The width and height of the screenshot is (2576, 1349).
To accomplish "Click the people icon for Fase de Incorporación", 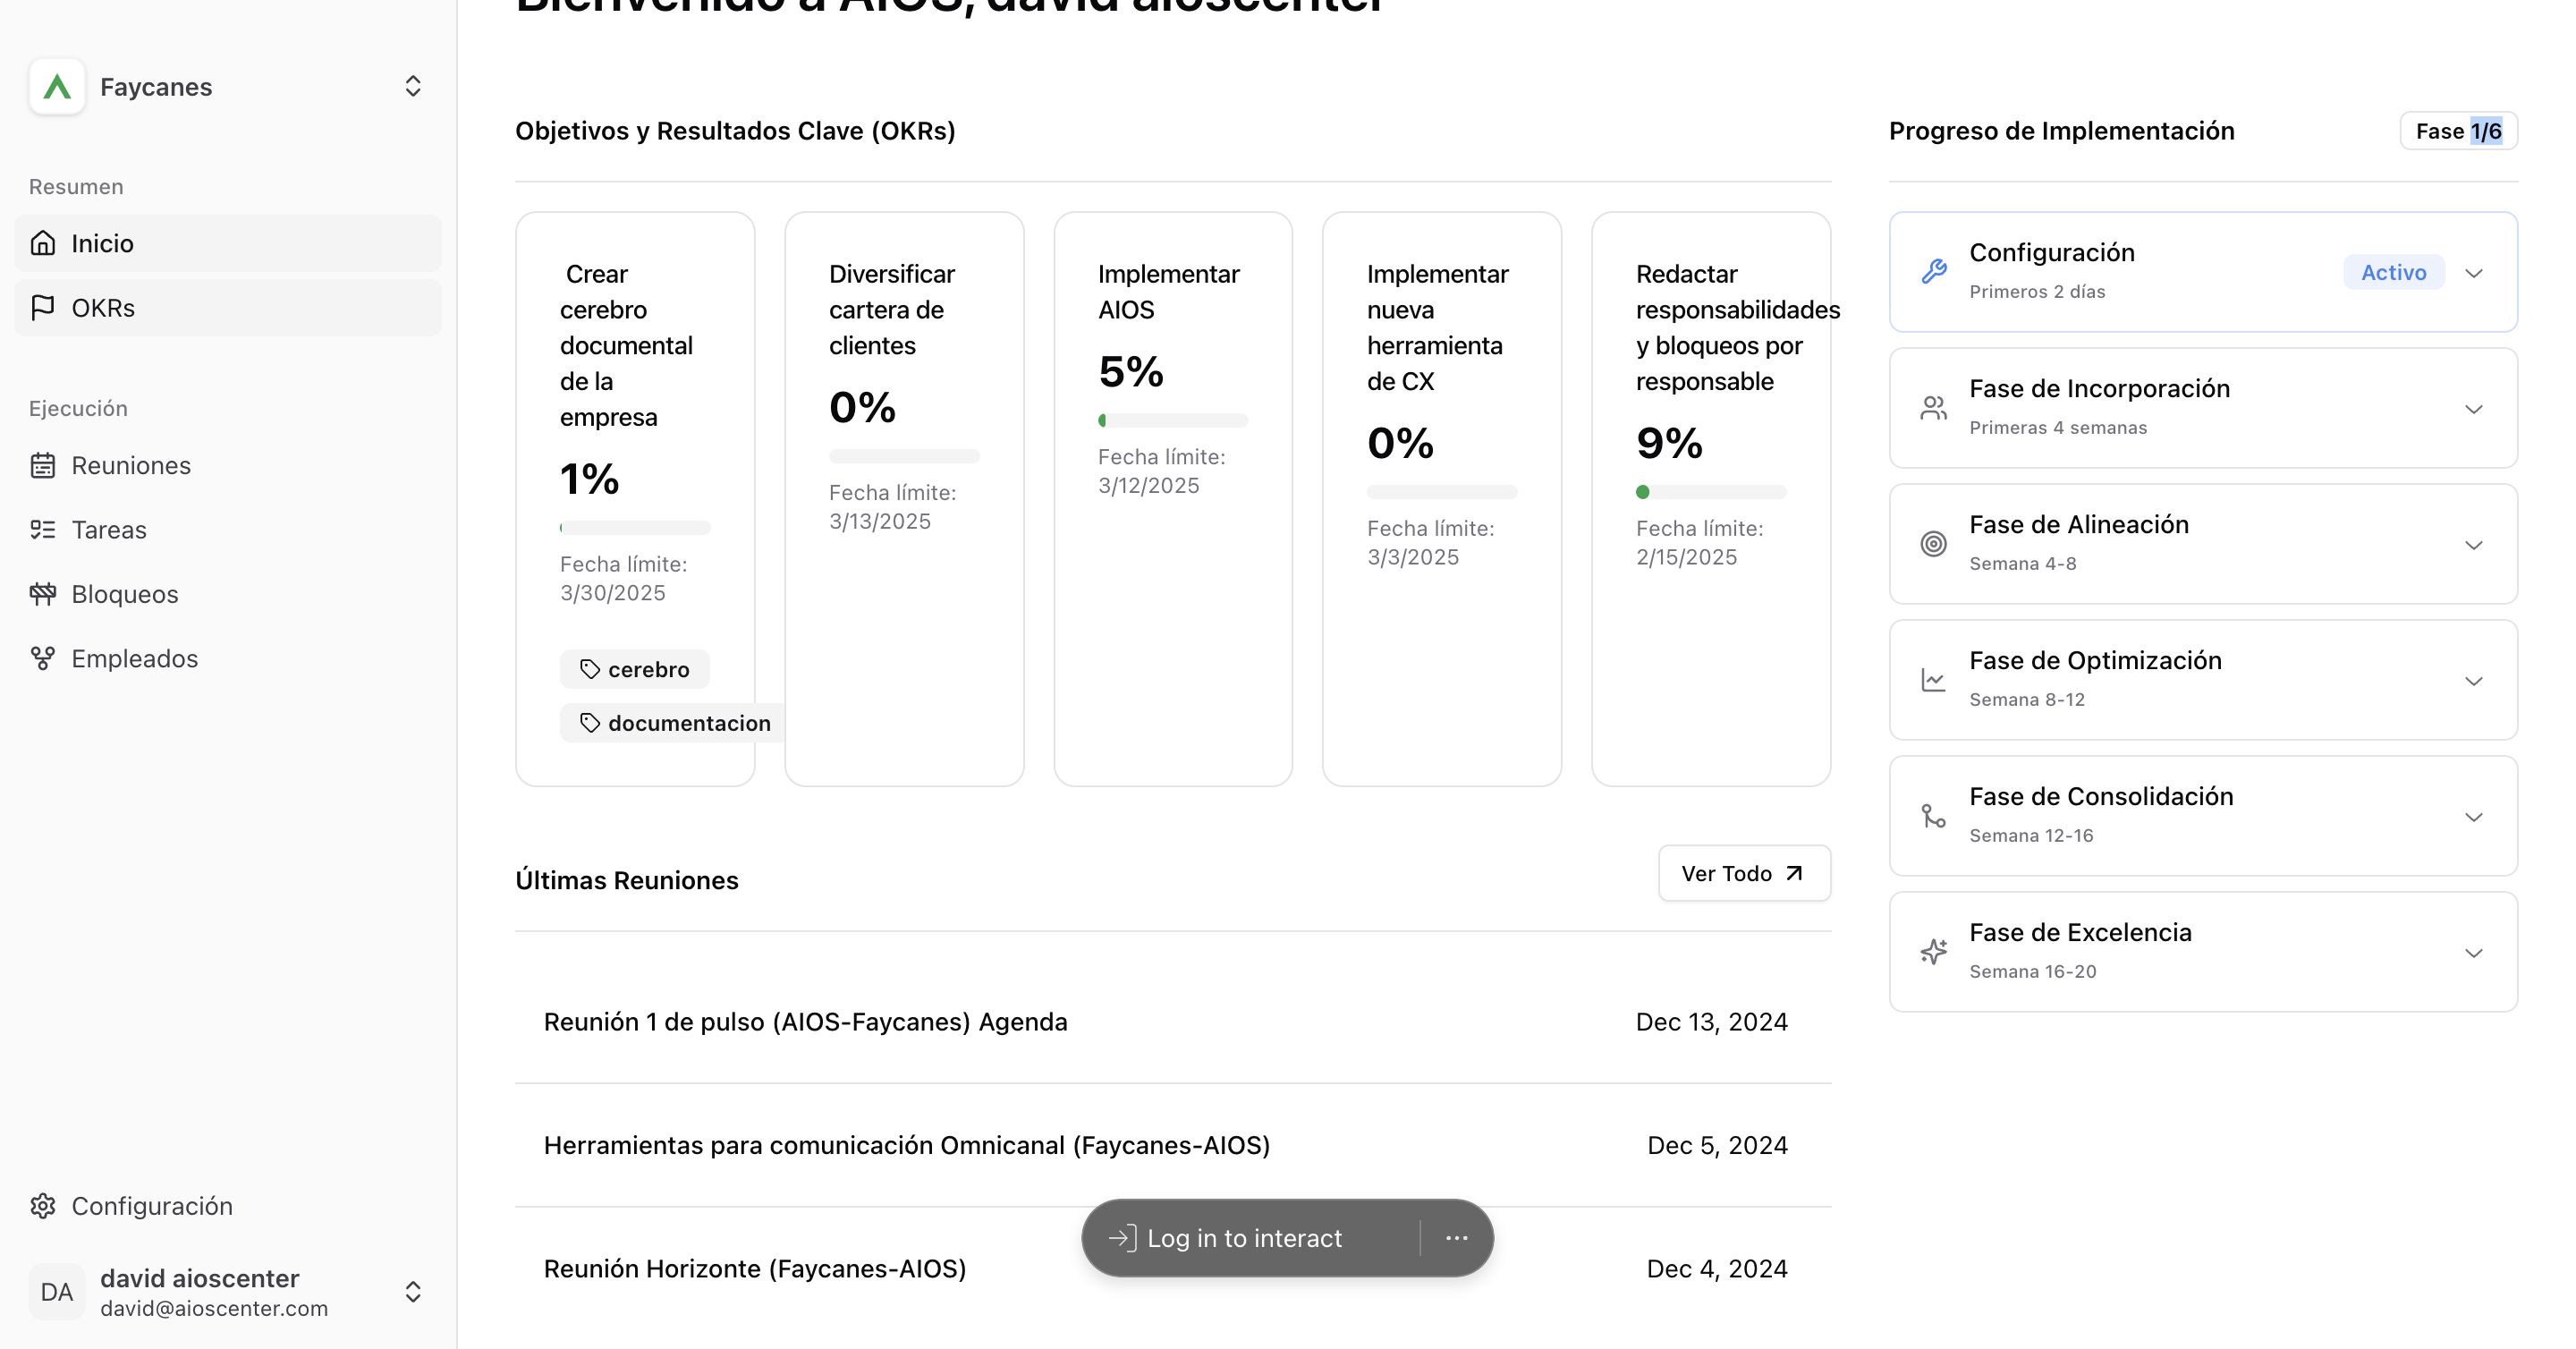I will click(x=1934, y=408).
